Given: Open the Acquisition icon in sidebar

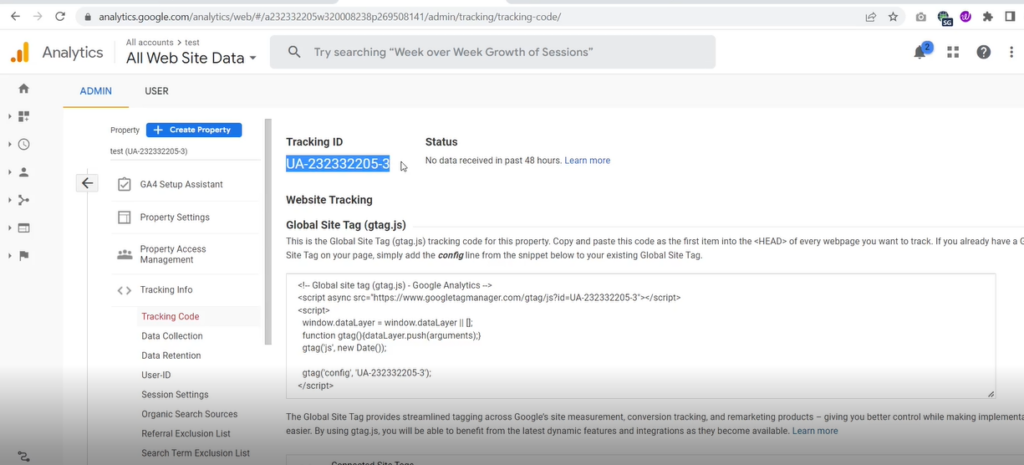Looking at the screenshot, I should (x=24, y=200).
